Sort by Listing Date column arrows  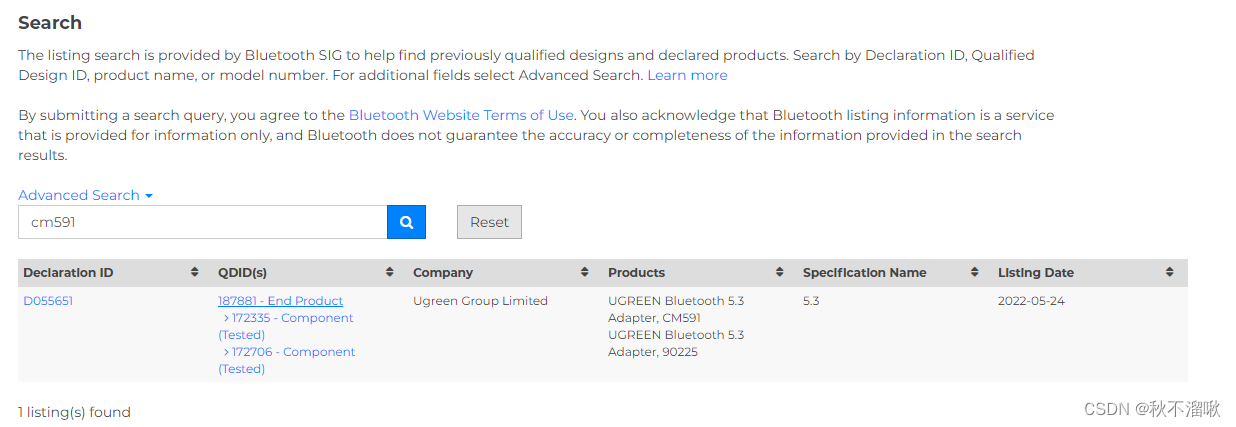tap(1169, 272)
